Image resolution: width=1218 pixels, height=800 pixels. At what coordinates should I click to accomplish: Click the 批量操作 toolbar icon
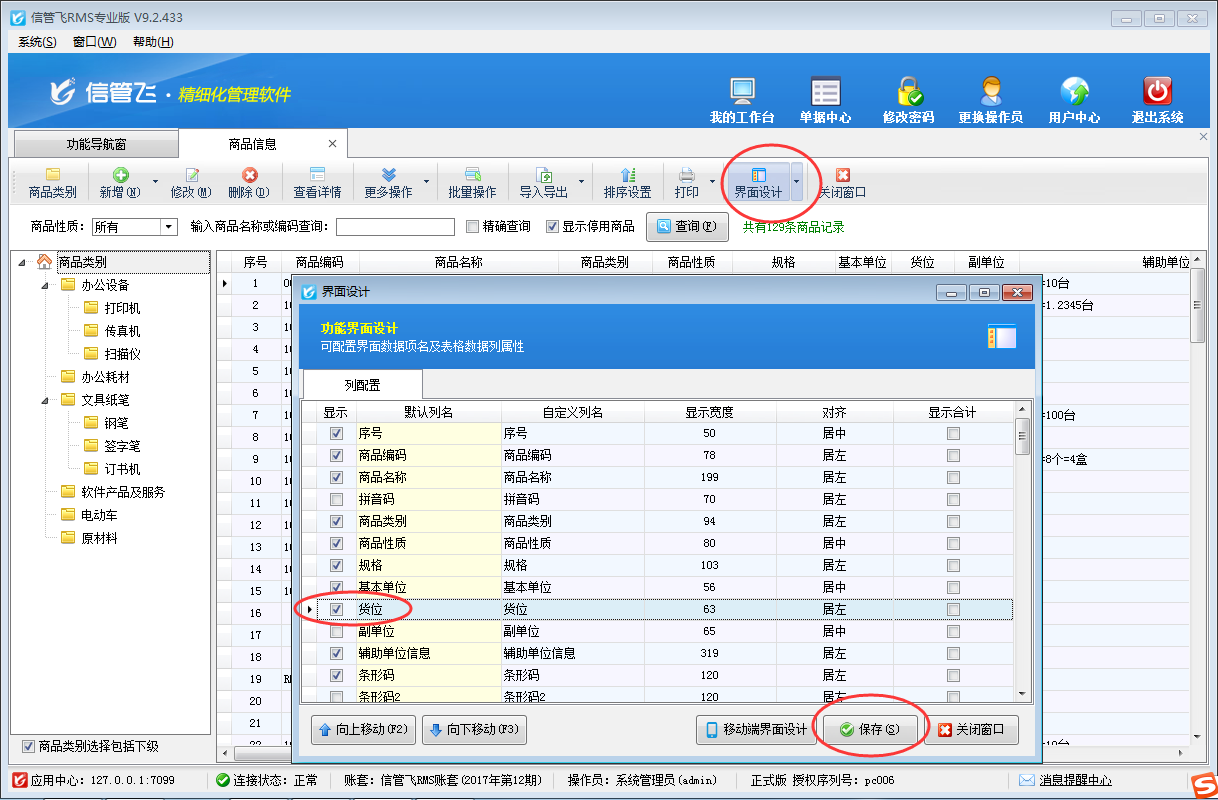pos(472,175)
